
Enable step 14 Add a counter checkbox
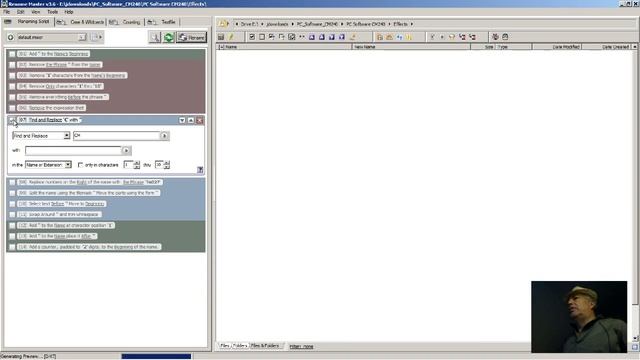(x=12, y=247)
